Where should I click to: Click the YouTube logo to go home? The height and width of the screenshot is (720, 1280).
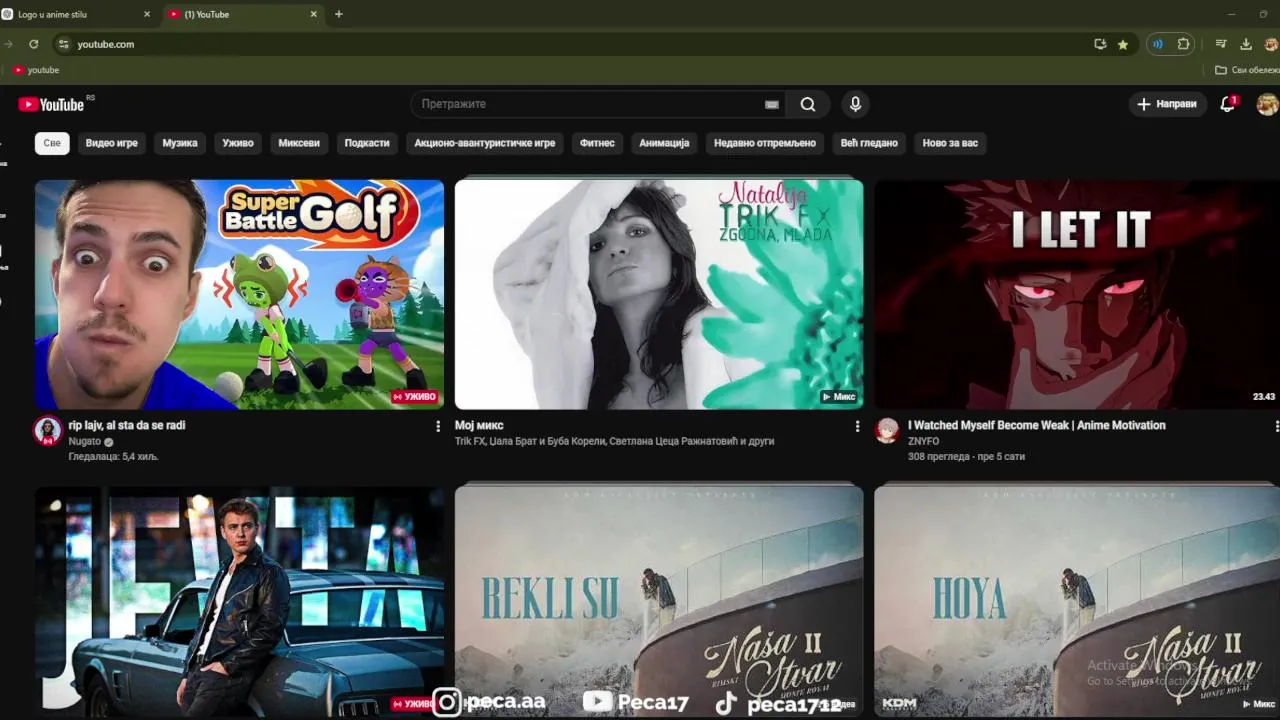click(51, 104)
